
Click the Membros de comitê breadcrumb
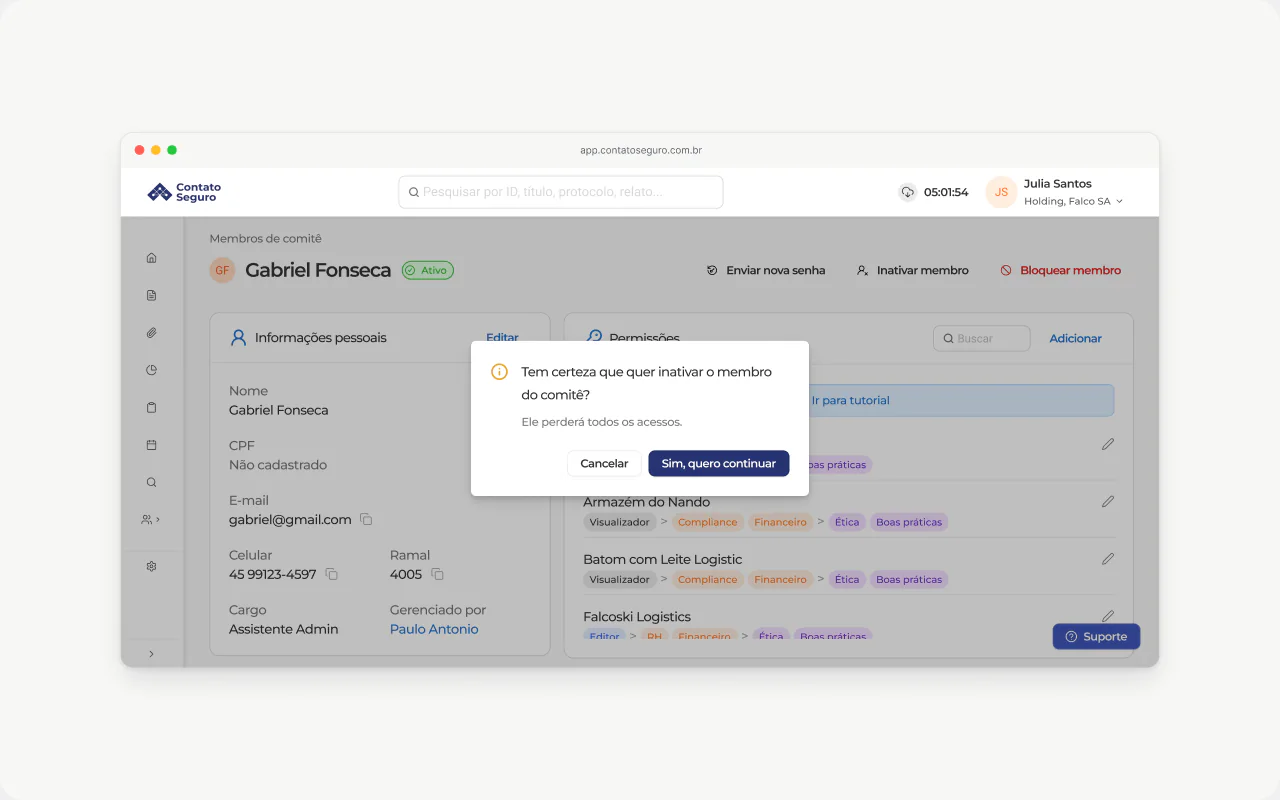pyautogui.click(x=265, y=239)
